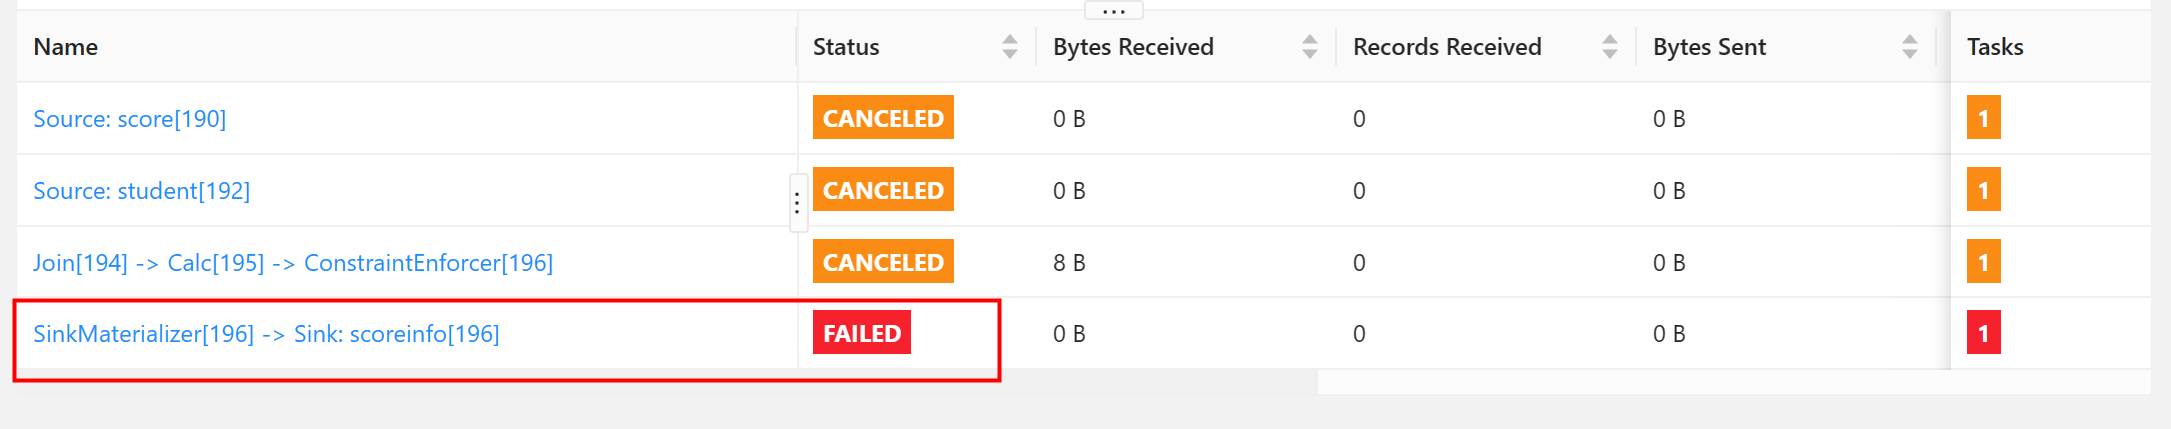Click CANCELED status tag of Source: score
The image size is (2171, 429).
pos(883,118)
